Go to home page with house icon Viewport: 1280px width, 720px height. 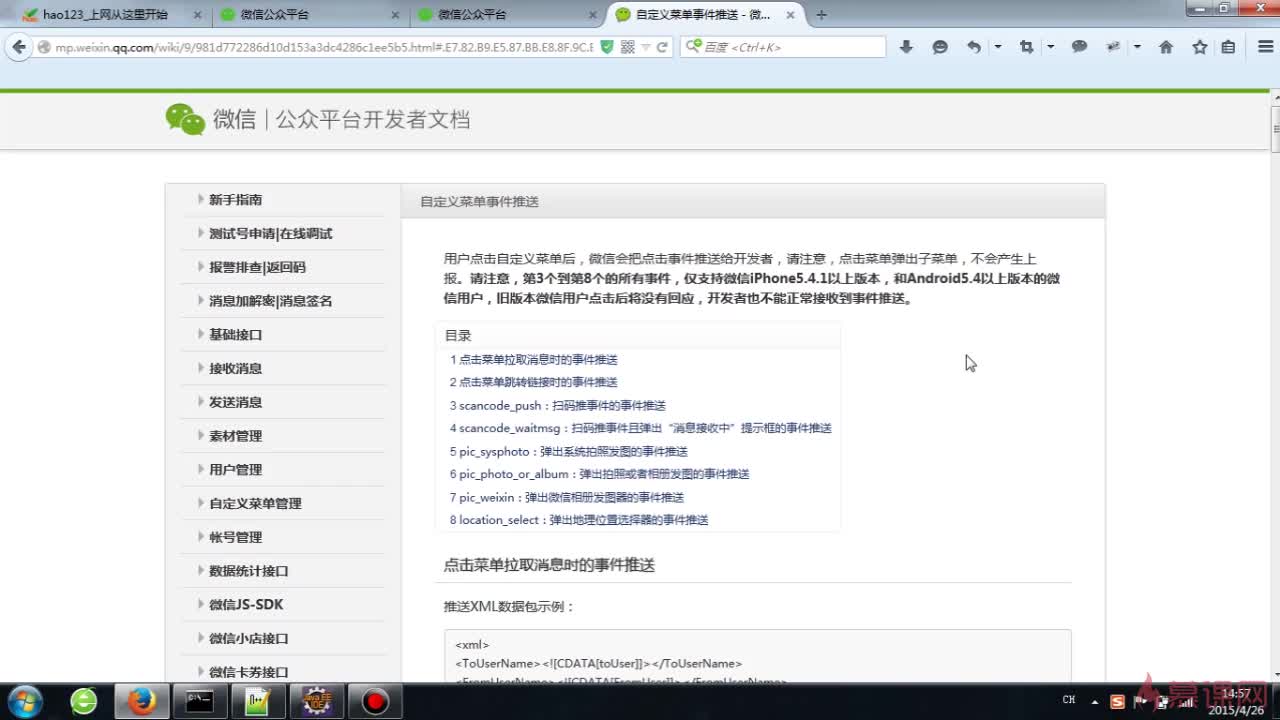pos(1165,47)
